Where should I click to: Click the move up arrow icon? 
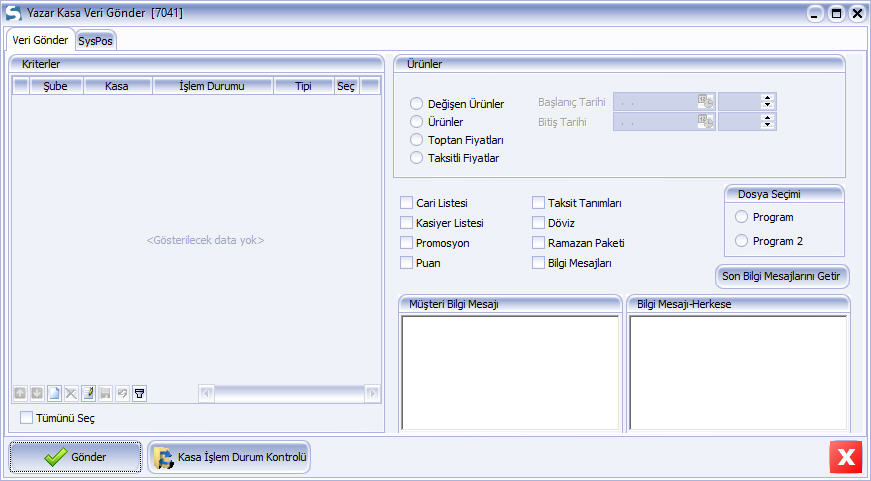click(20, 394)
